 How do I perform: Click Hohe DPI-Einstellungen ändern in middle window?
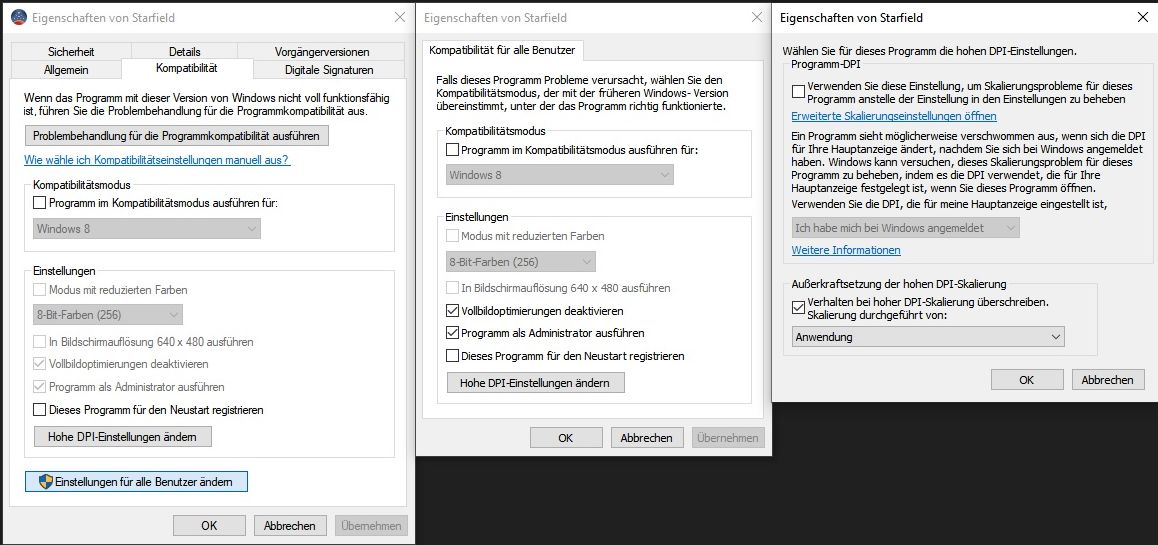536,383
